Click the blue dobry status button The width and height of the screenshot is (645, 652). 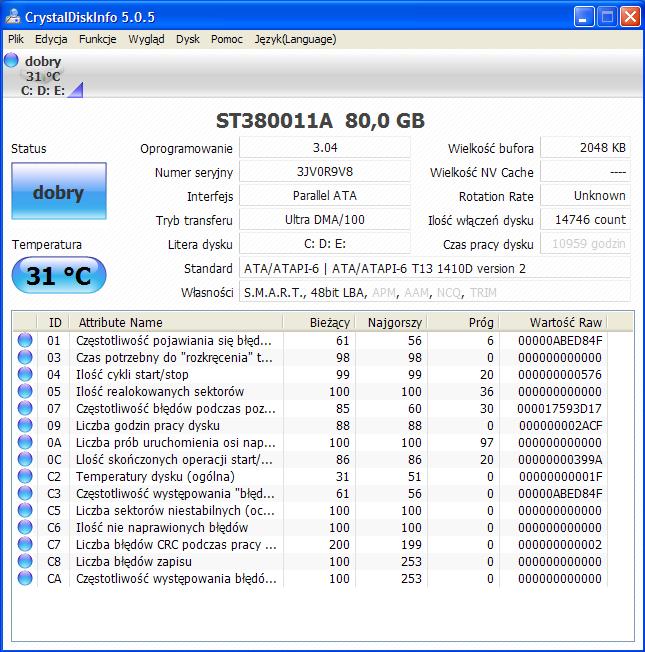[59, 191]
